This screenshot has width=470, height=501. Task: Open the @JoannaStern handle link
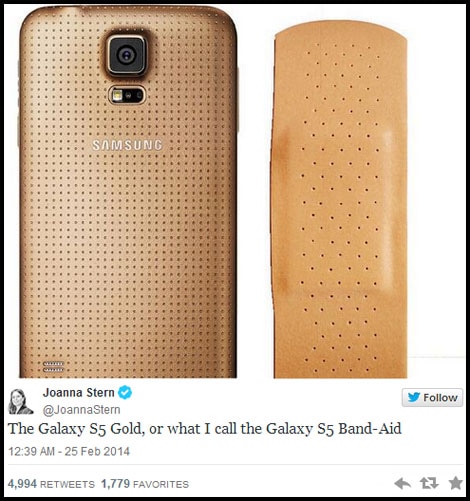(x=81, y=409)
